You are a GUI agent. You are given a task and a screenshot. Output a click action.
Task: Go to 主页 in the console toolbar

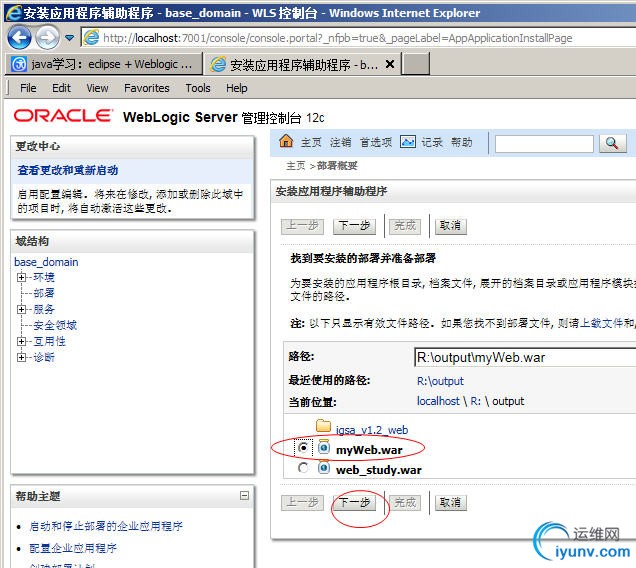[x=311, y=142]
